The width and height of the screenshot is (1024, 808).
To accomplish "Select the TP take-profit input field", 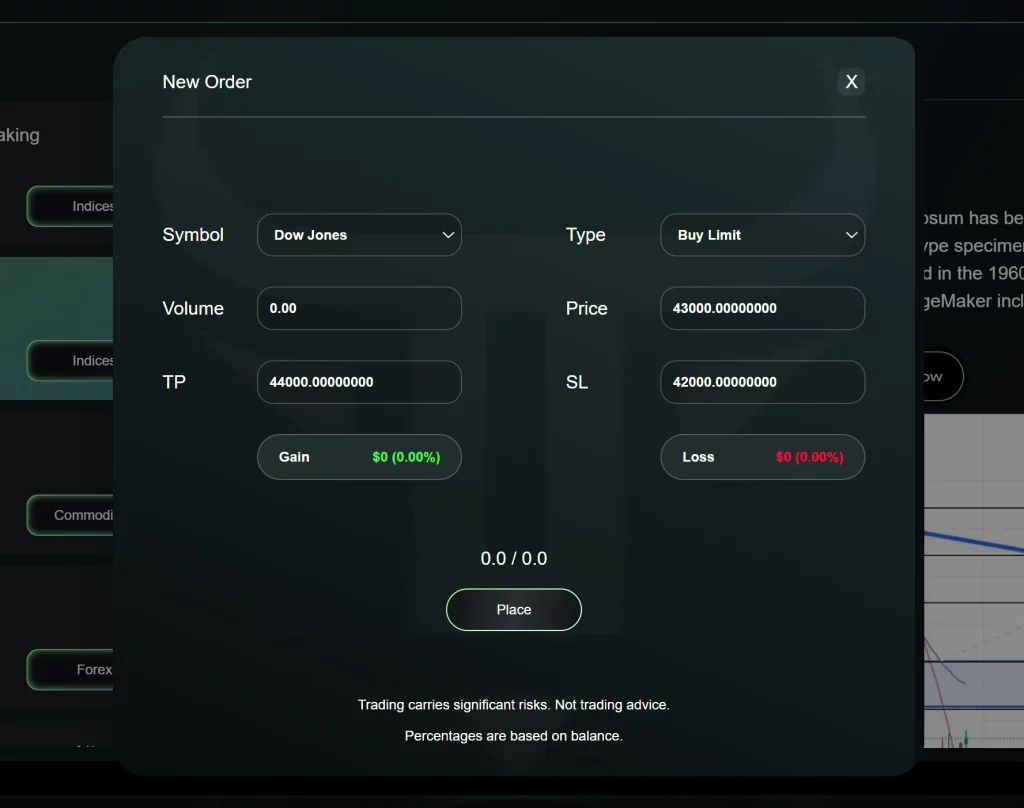I will click(x=358, y=382).
